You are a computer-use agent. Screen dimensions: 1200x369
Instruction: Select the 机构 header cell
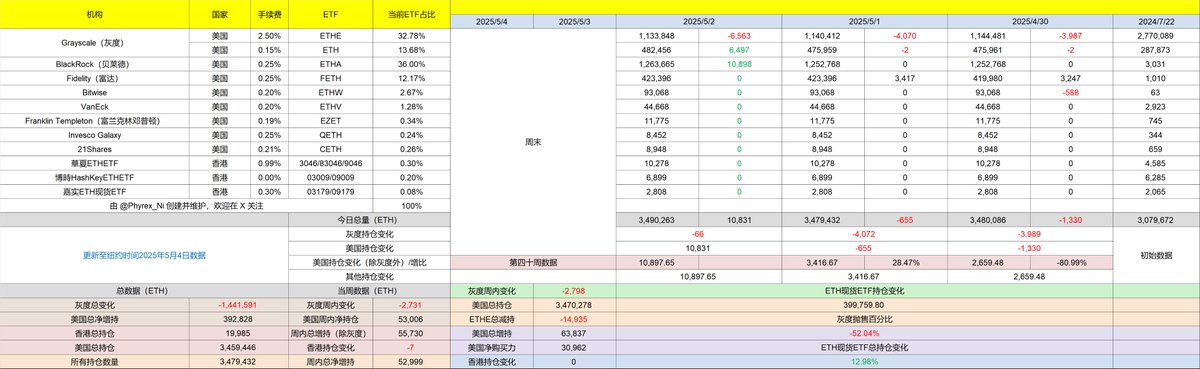click(95, 16)
